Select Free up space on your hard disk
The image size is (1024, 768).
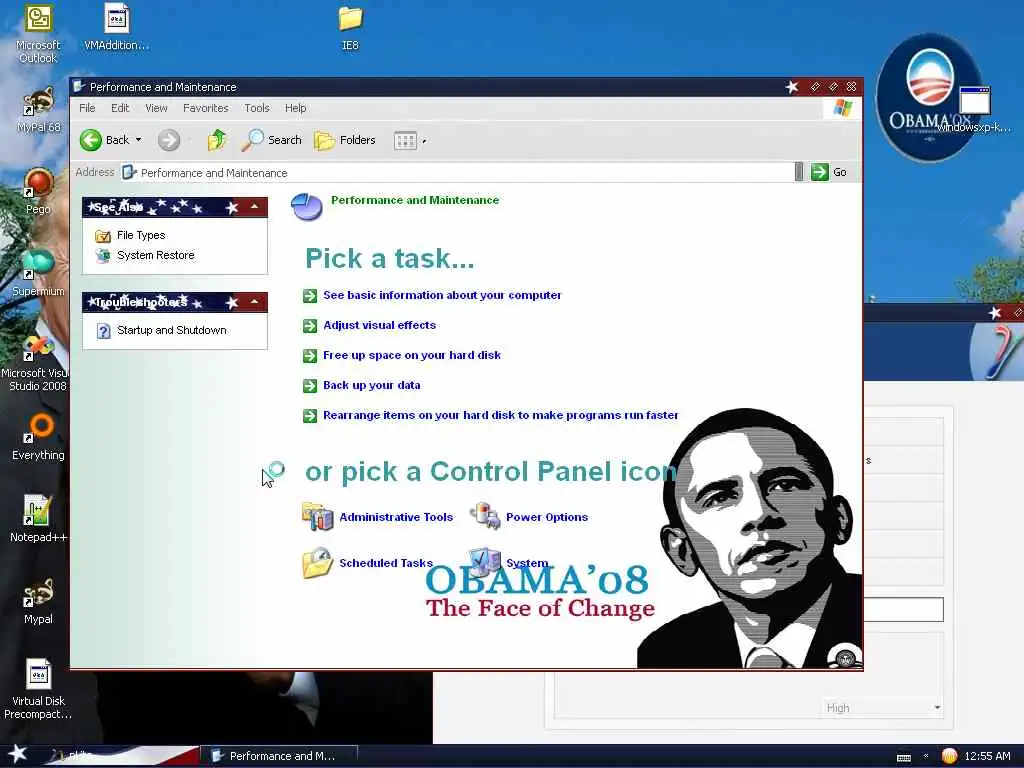pos(412,355)
